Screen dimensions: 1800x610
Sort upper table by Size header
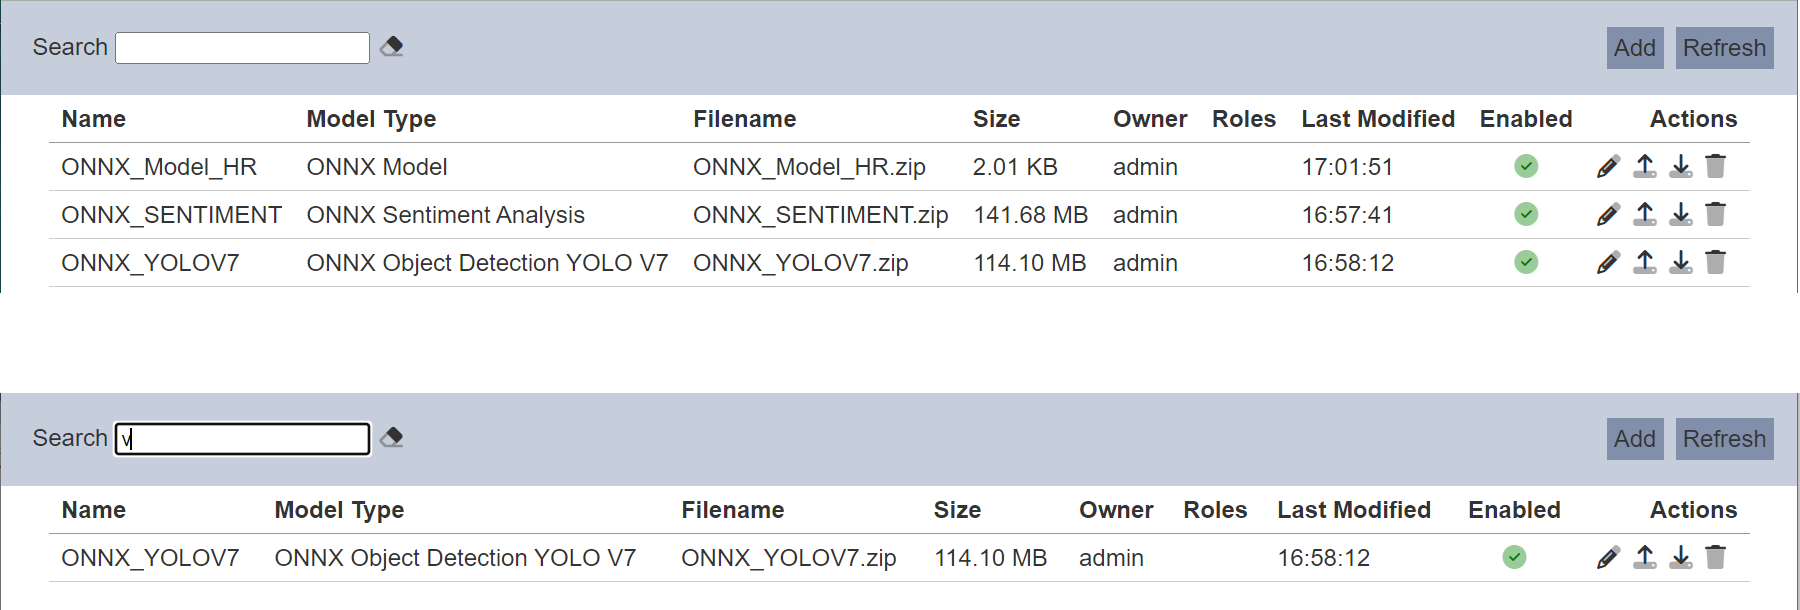tap(997, 119)
